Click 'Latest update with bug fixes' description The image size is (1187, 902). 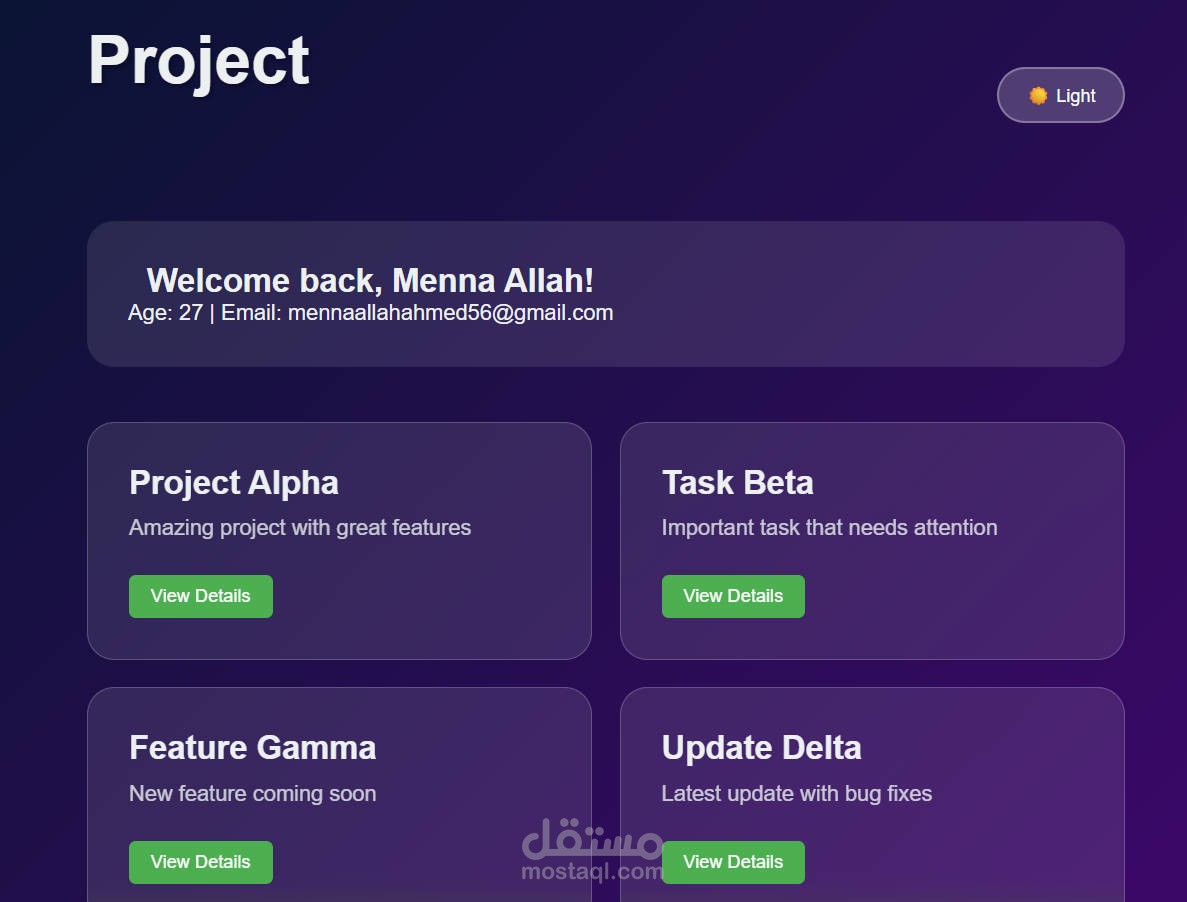(x=796, y=794)
